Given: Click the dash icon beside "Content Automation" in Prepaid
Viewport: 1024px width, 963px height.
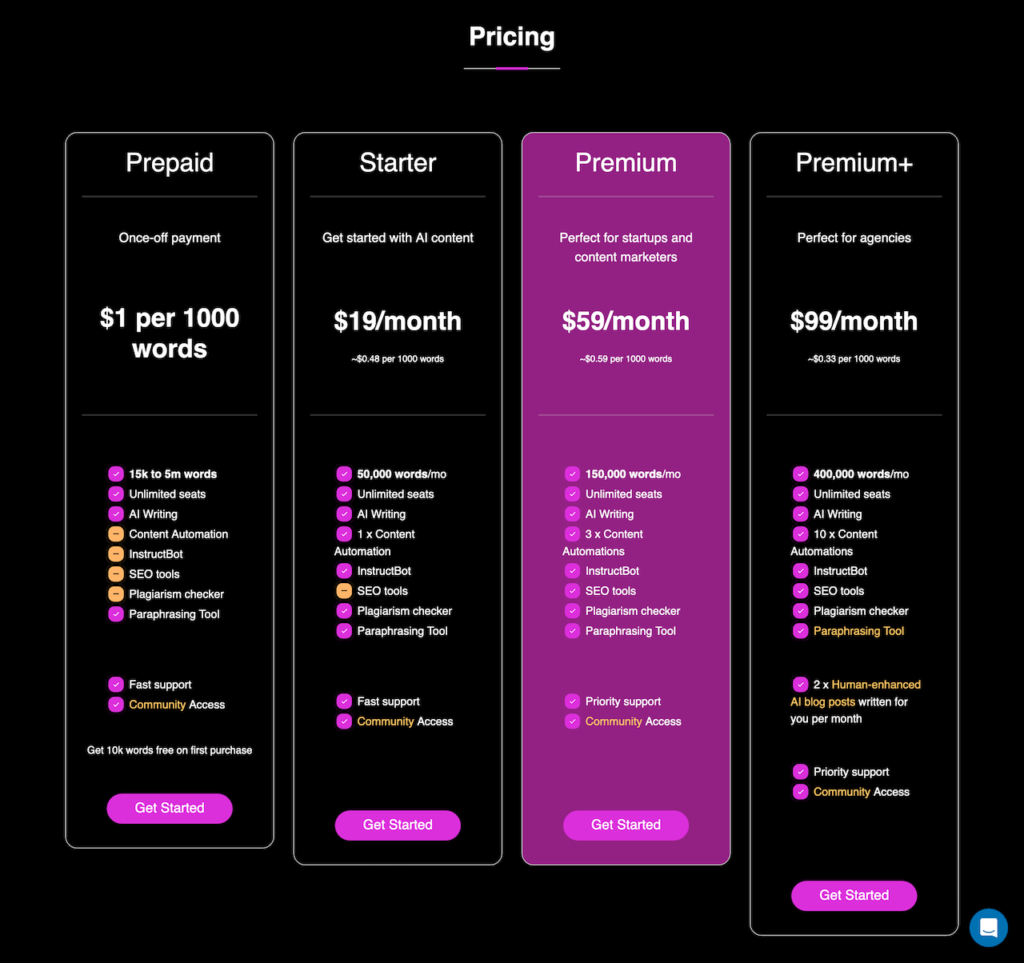Looking at the screenshot, I should 114,534.
